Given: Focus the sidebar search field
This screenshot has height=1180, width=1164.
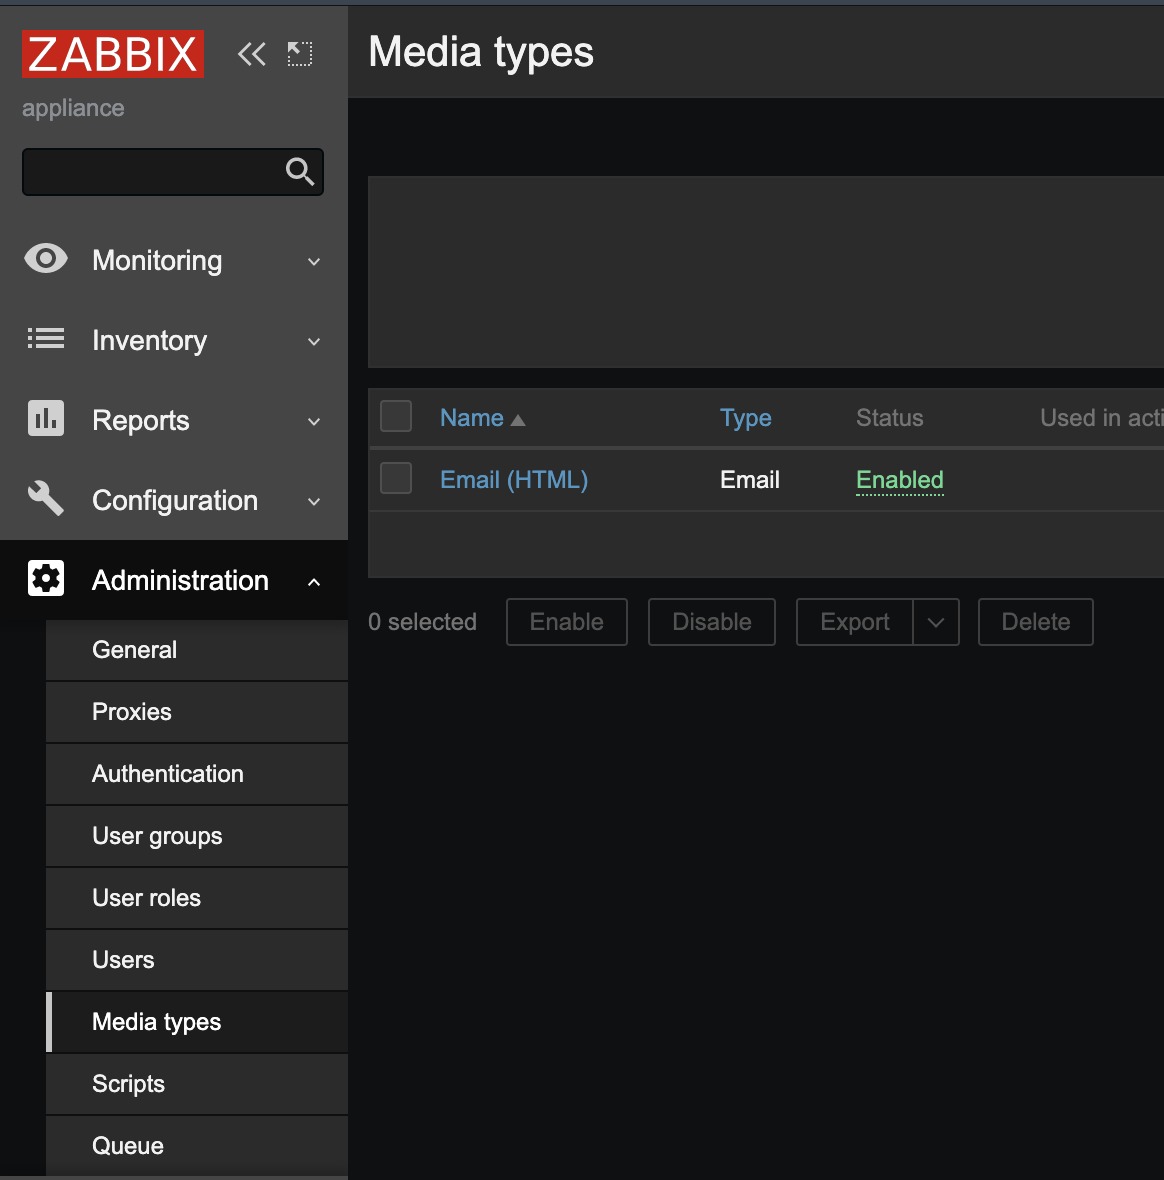Looking at the screenshot, I should (x=173, y=172).
